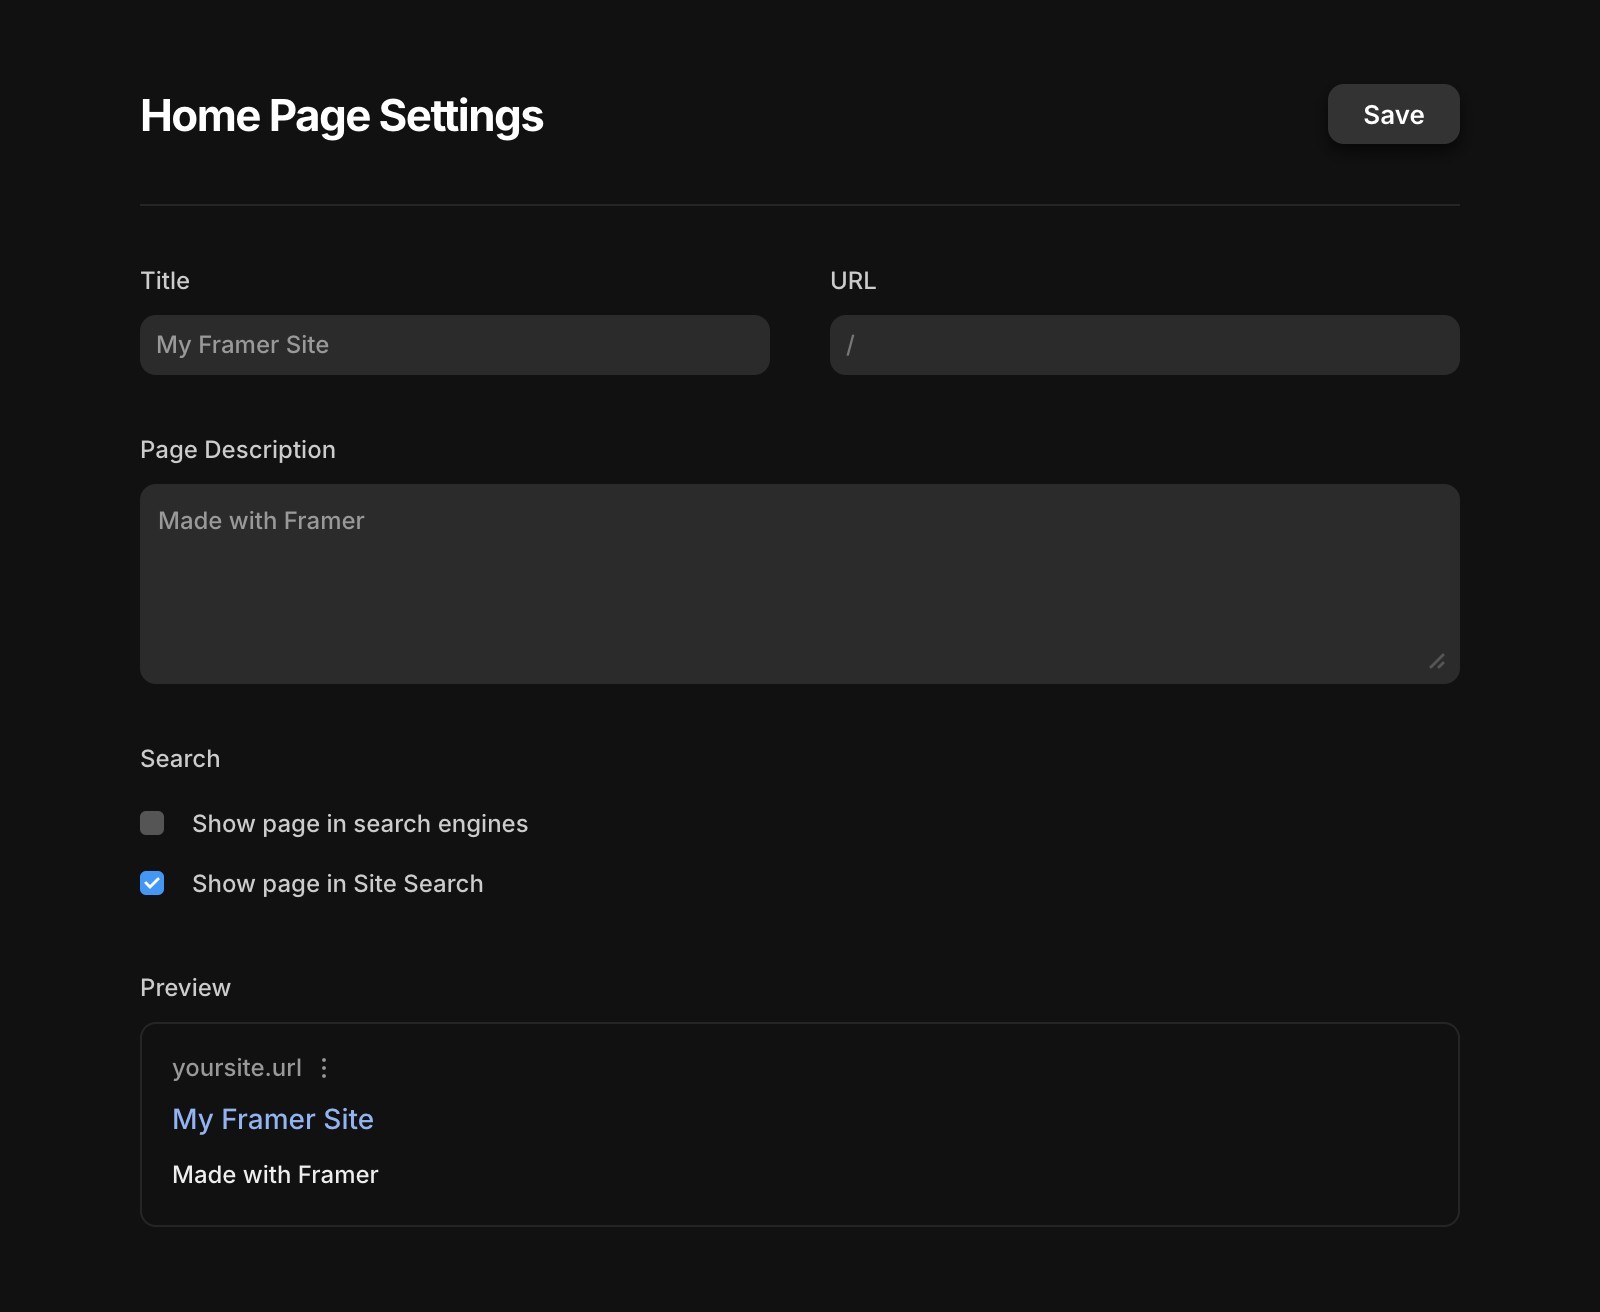Image resolution: width=1600 pixels, height=1312 pixels.
Task: Open the My Framer Site preview link
Action: coord(273,1119)
